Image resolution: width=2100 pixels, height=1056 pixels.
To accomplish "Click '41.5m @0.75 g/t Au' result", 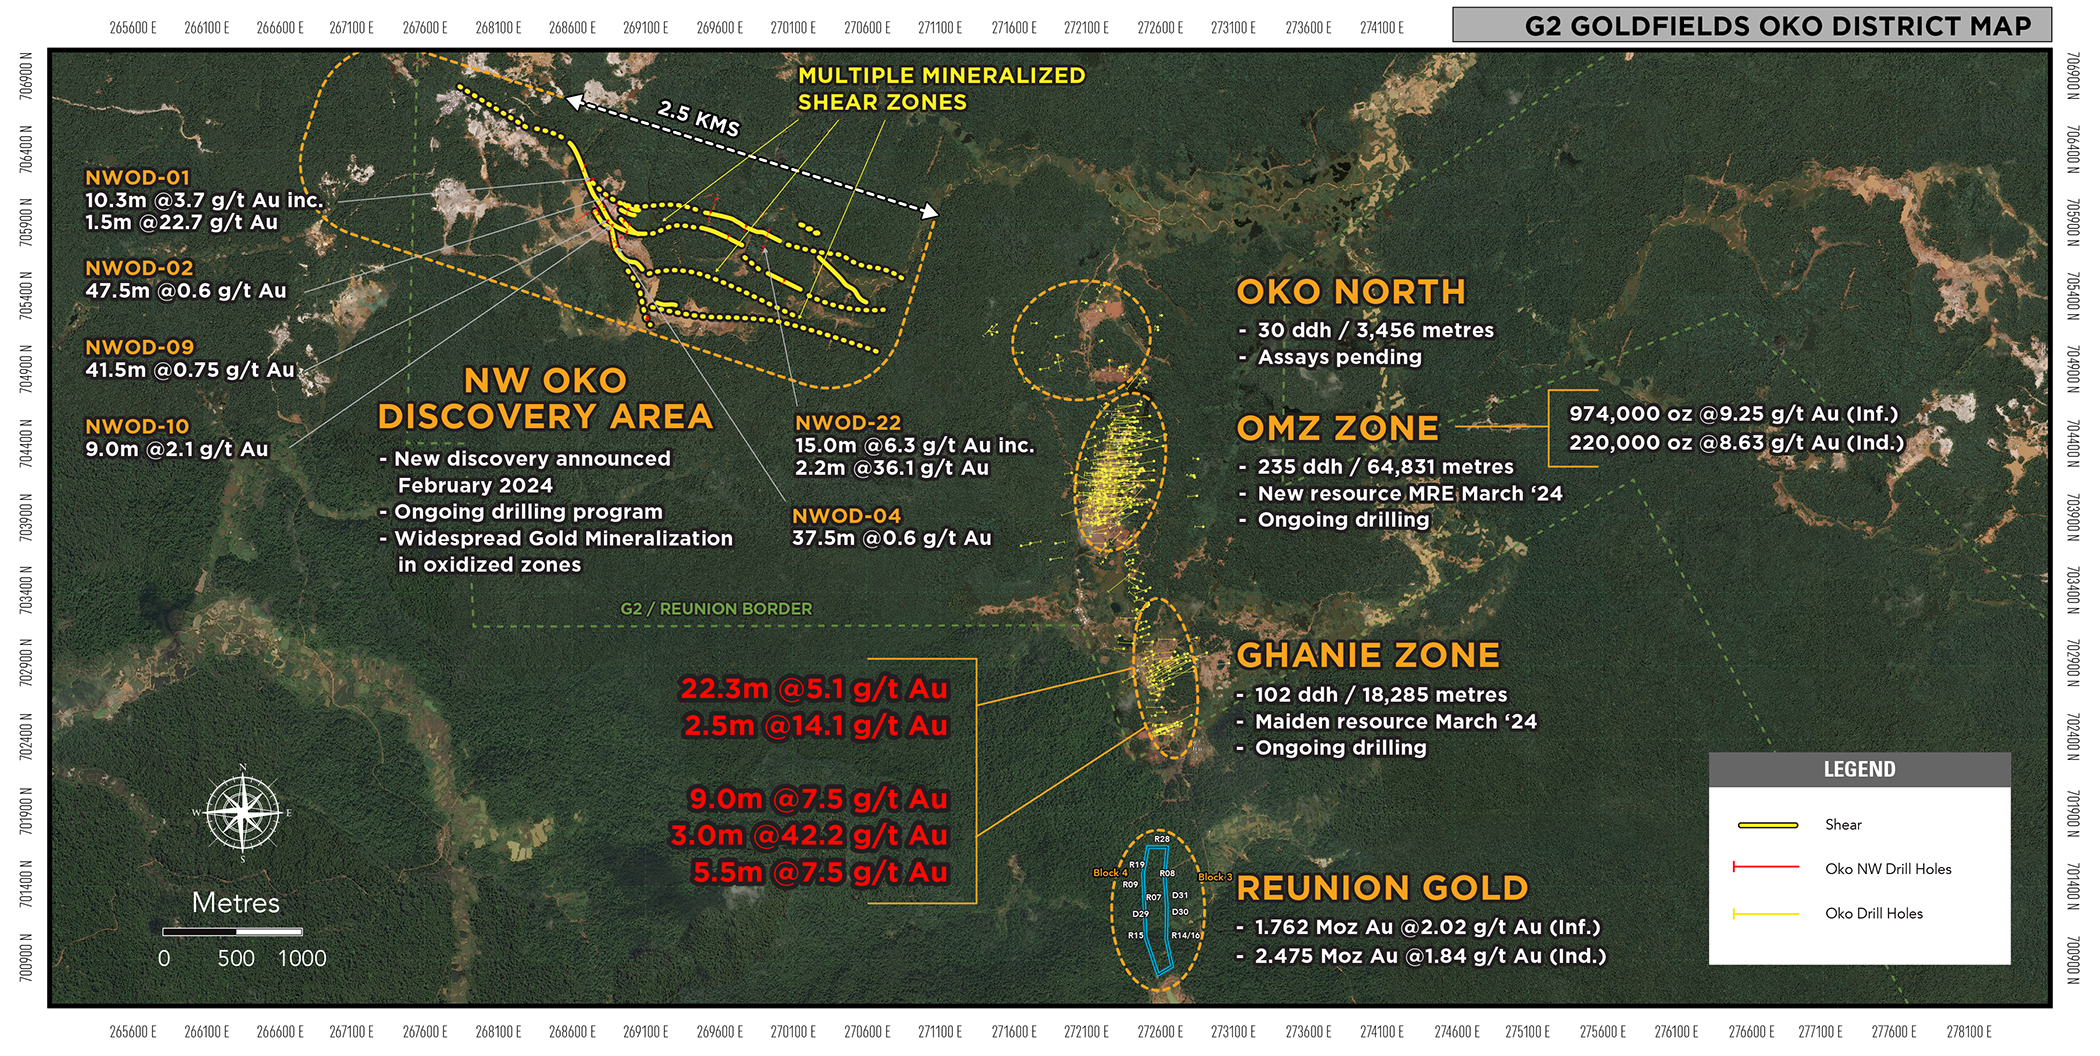I will (x=190, y=370).
